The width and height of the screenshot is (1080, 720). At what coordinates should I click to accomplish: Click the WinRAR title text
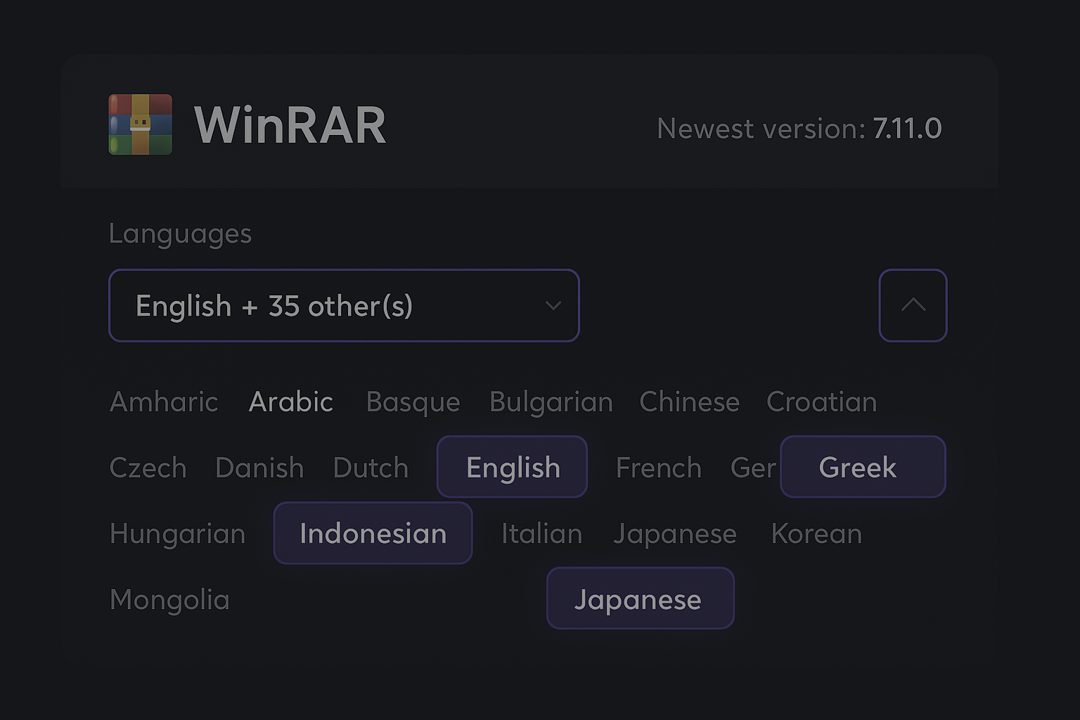tap(290, 125)
